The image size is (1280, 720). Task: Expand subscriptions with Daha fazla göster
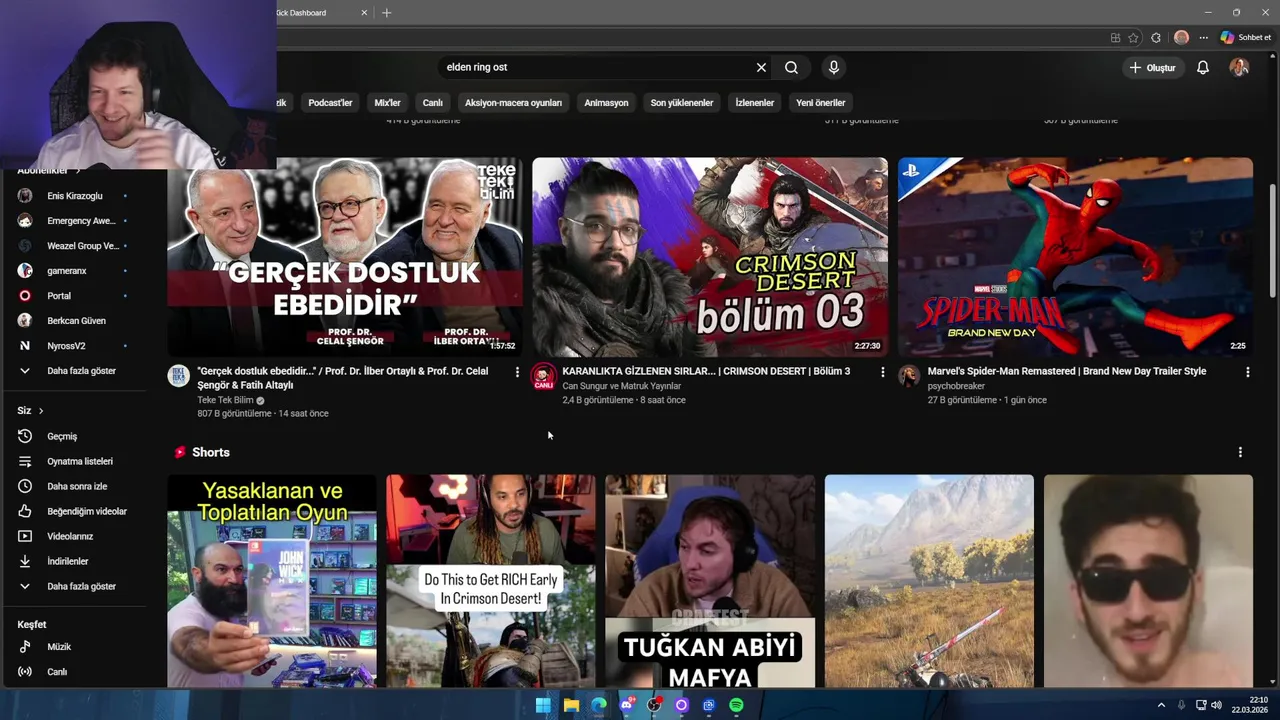[73, 371]
